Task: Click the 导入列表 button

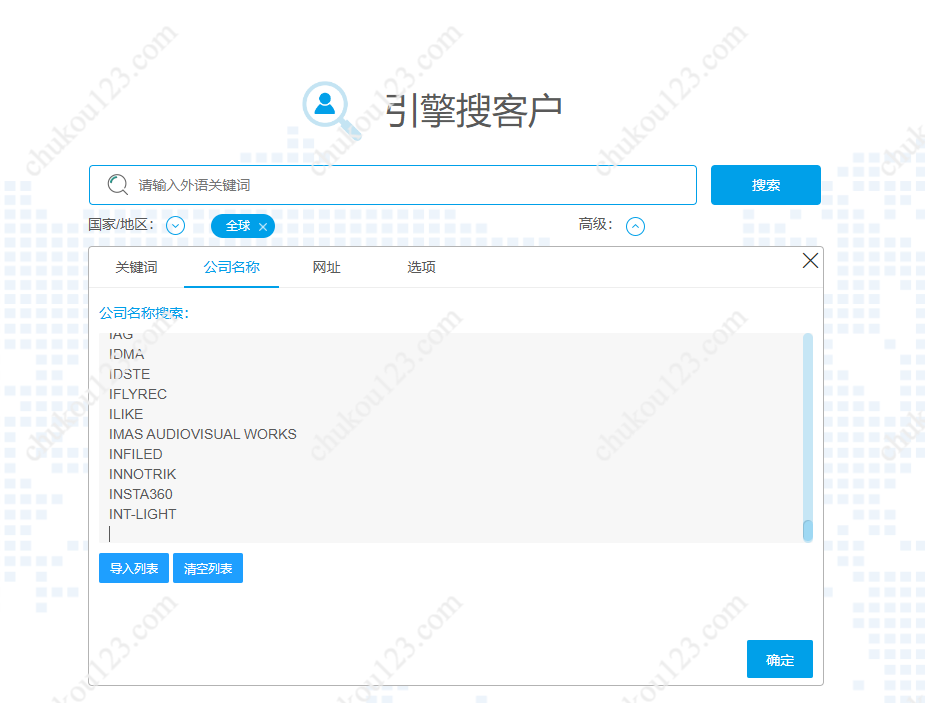Action: [x=134, y=568]
